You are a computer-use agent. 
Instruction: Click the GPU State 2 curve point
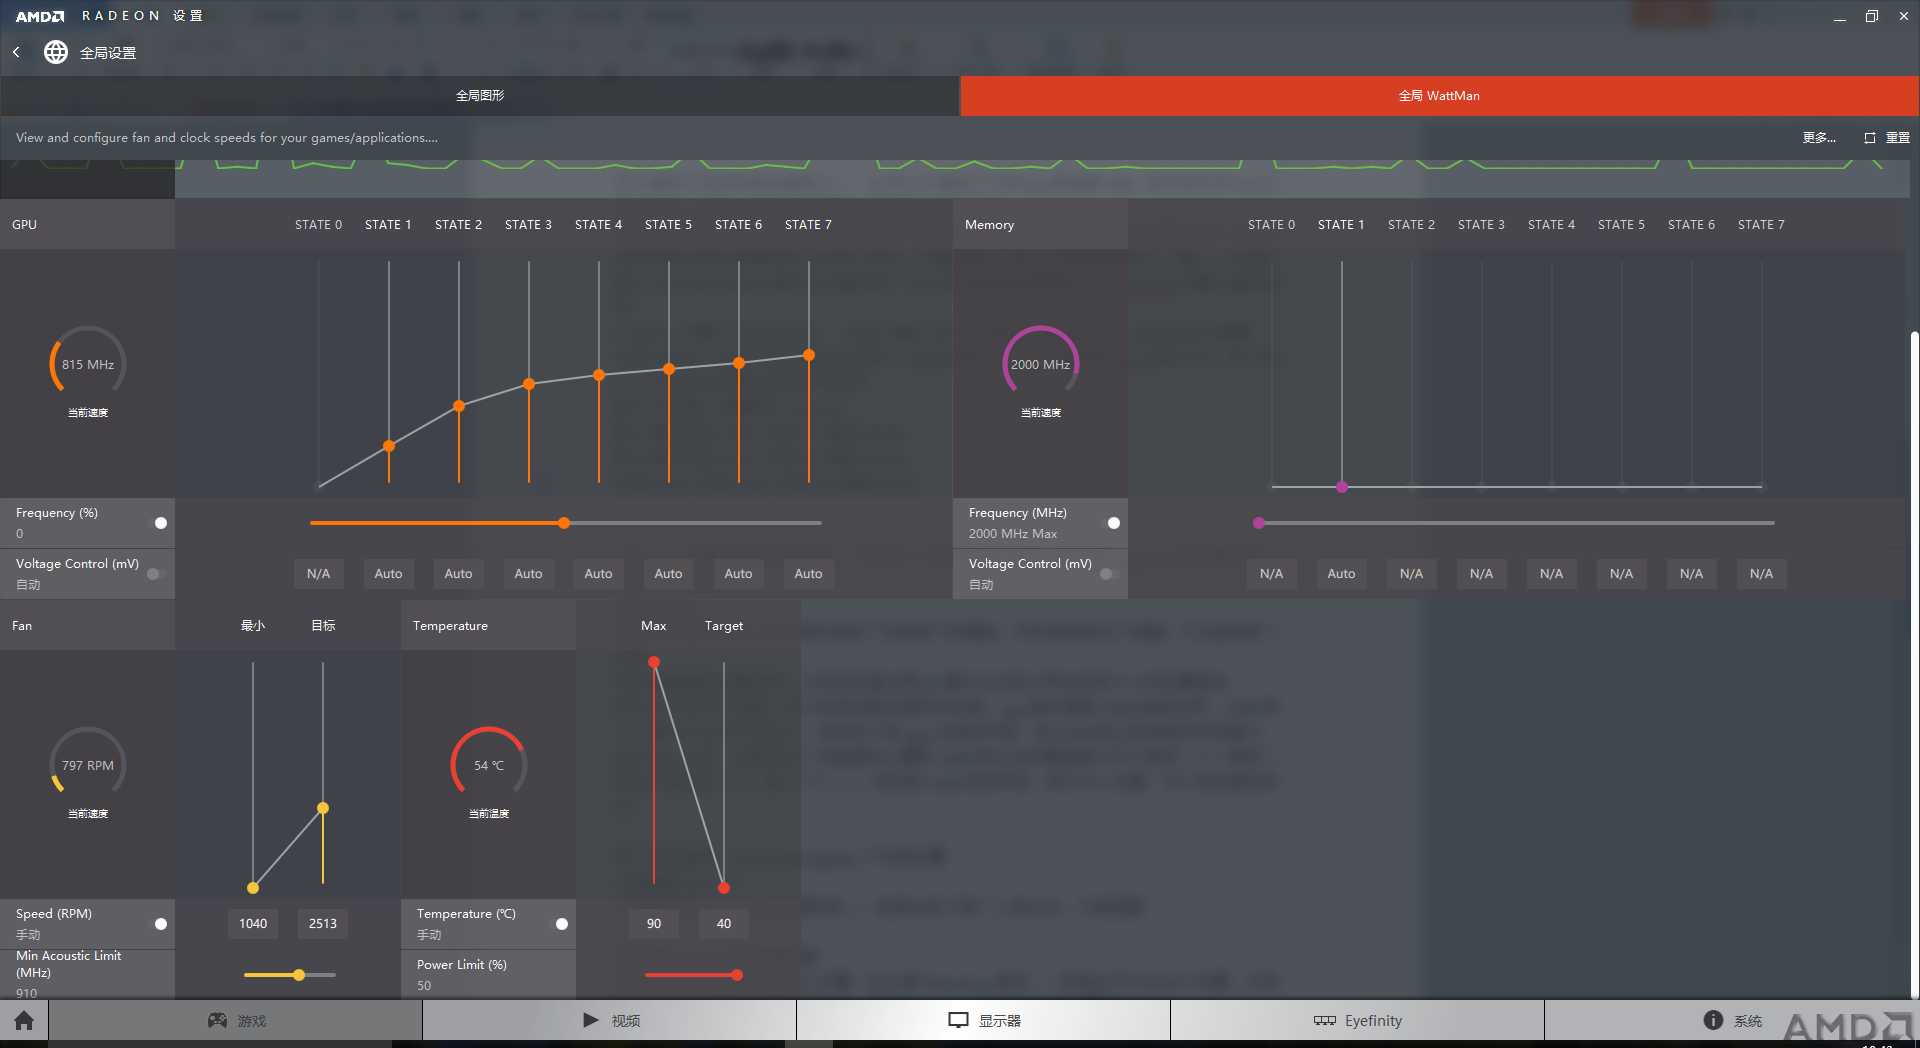pos(459,406)
